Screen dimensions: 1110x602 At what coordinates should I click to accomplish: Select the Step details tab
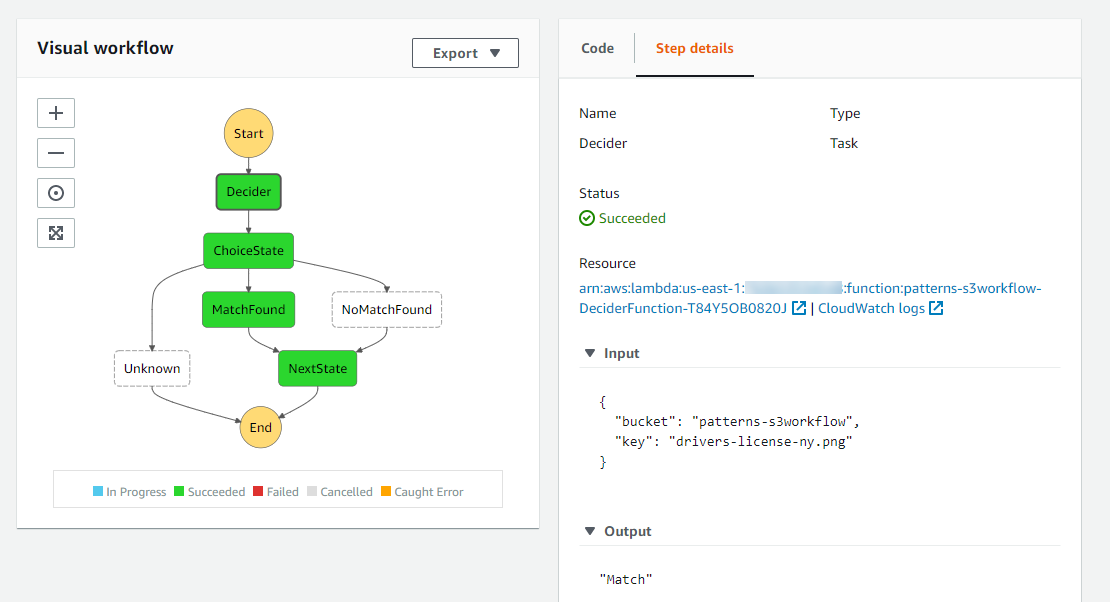(694, 48)
